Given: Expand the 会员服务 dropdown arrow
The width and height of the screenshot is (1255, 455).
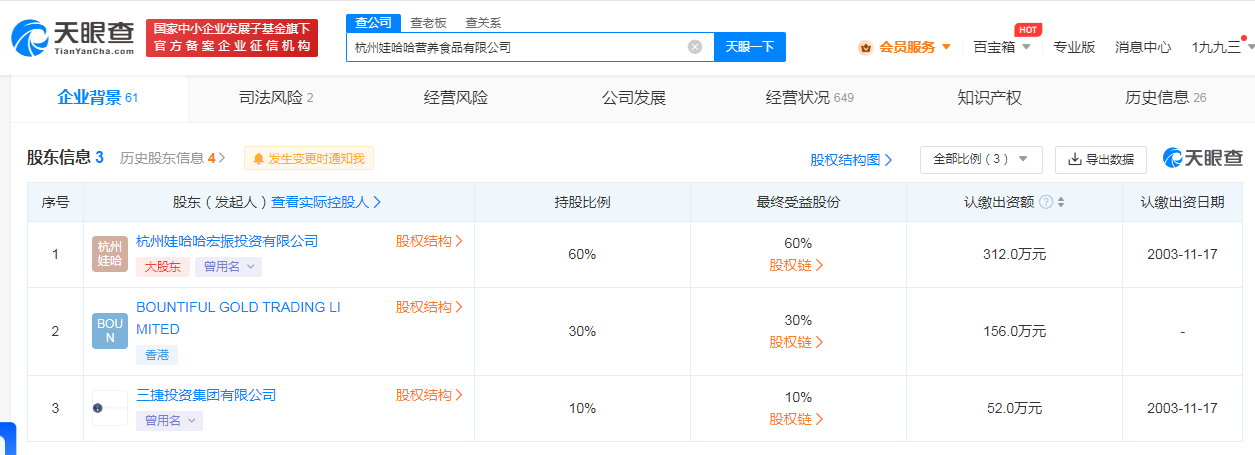Looking at the screenshot, I should 946,47.
